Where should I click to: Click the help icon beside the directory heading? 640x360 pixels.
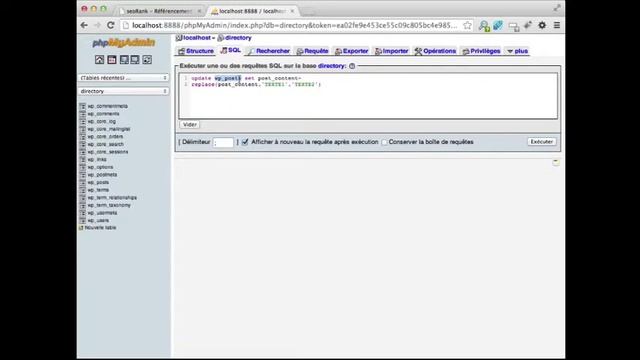pos(352,66)
